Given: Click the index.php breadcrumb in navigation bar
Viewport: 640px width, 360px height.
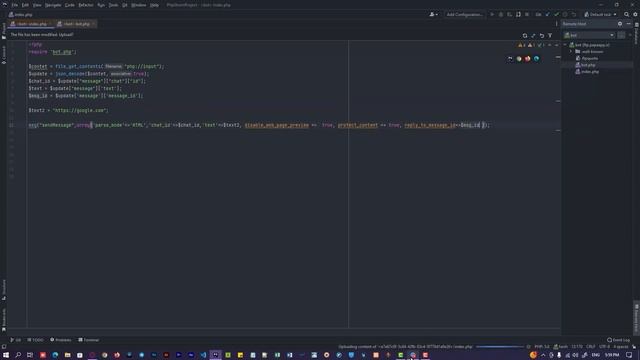Looking at the screenshot, I should (20, 15).
